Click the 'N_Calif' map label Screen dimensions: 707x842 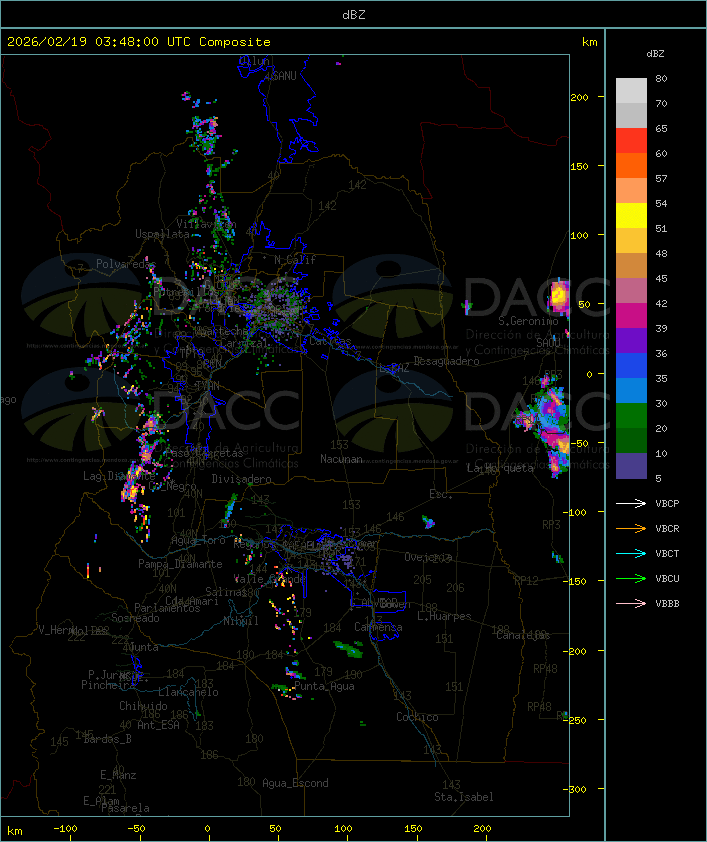point(295,260)
